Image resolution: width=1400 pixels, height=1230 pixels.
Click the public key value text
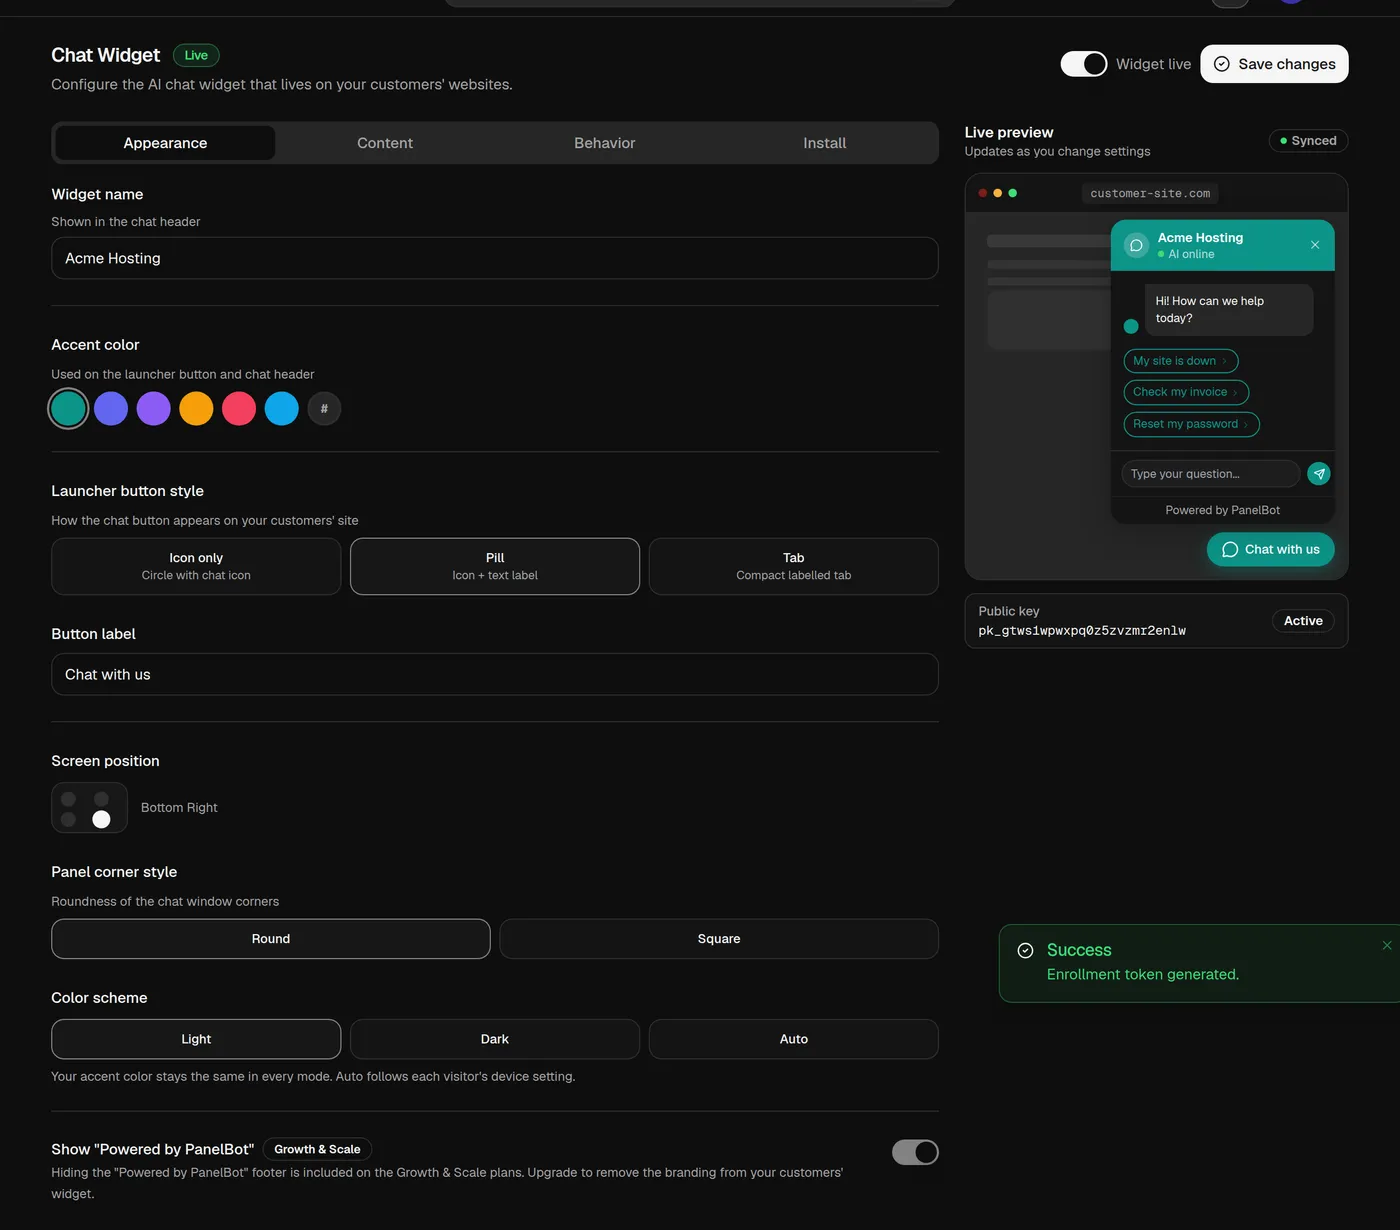click(1082, 631)
